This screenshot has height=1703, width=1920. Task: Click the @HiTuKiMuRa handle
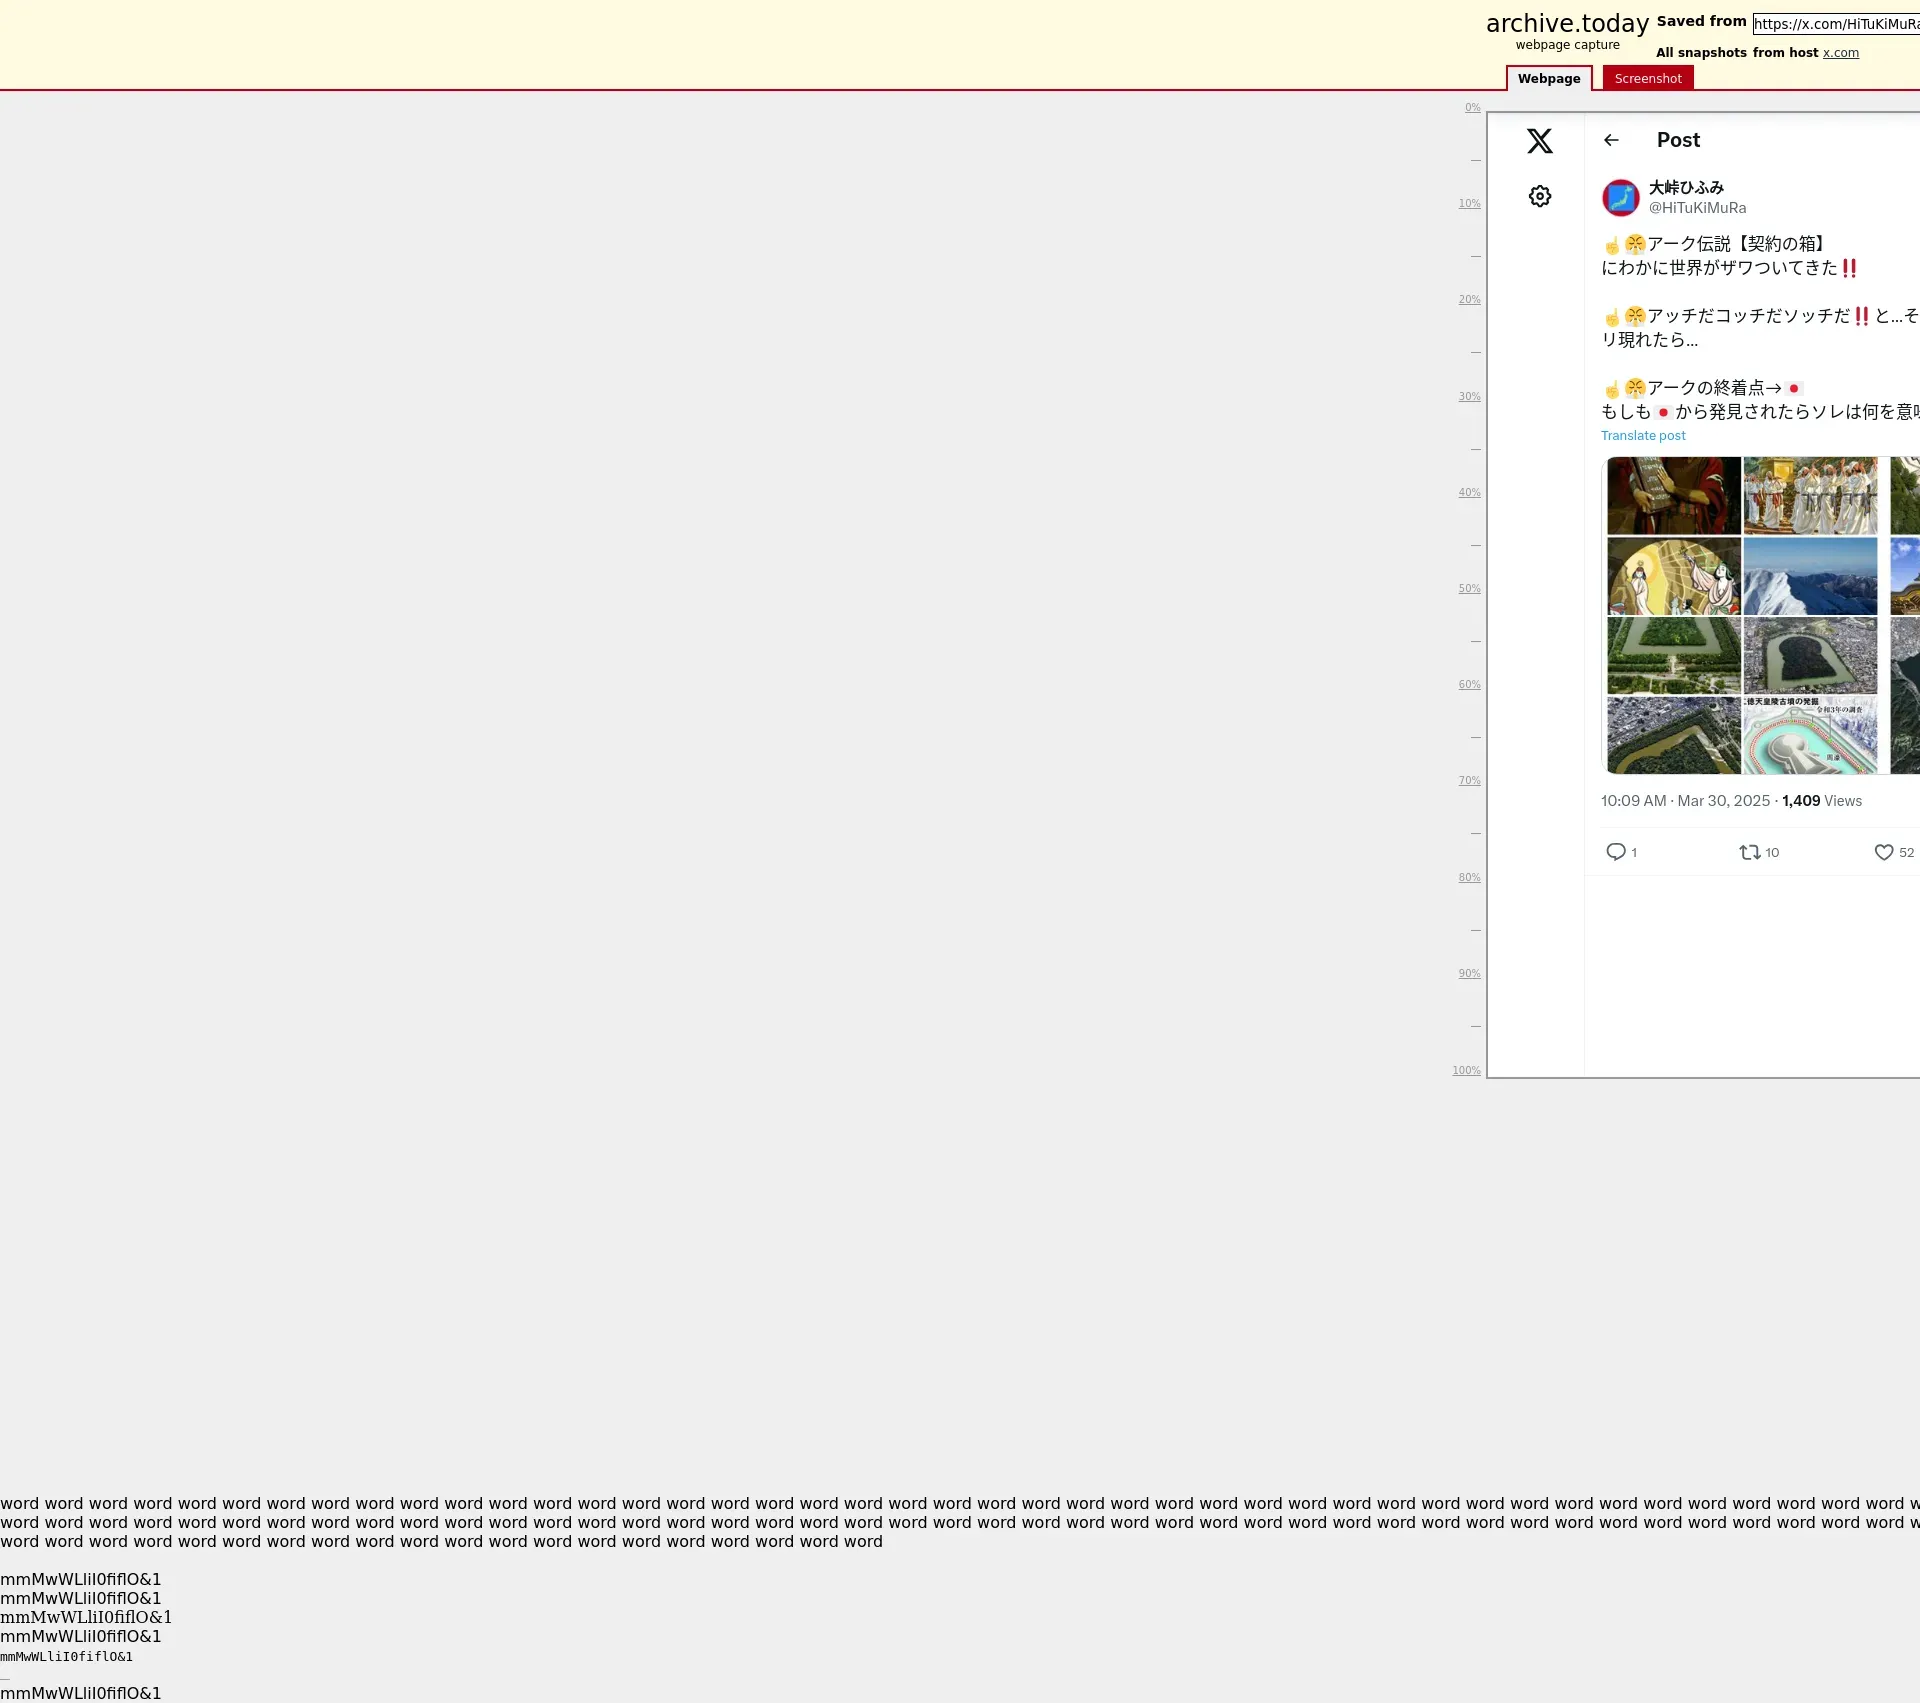coord(1697,208)
